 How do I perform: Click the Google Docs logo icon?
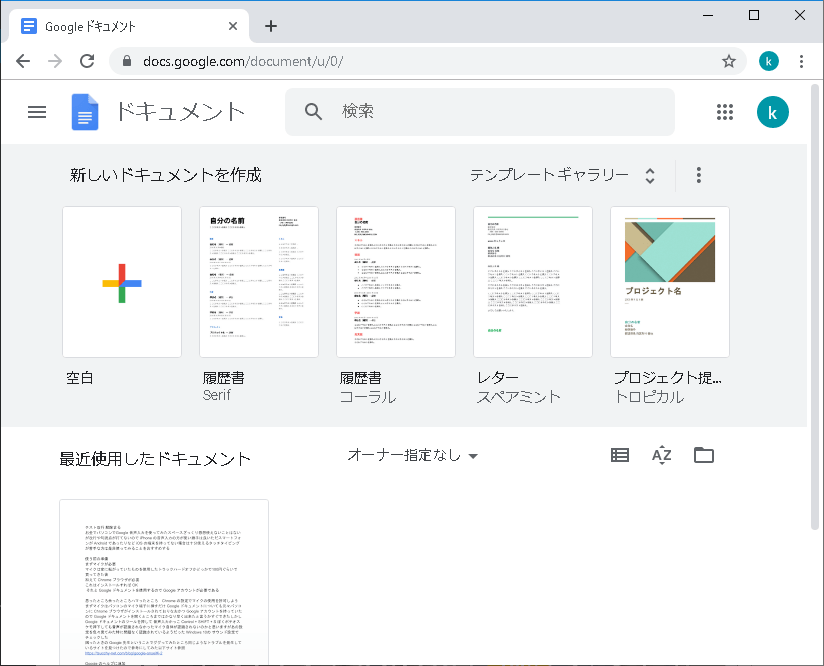[85, 112]
